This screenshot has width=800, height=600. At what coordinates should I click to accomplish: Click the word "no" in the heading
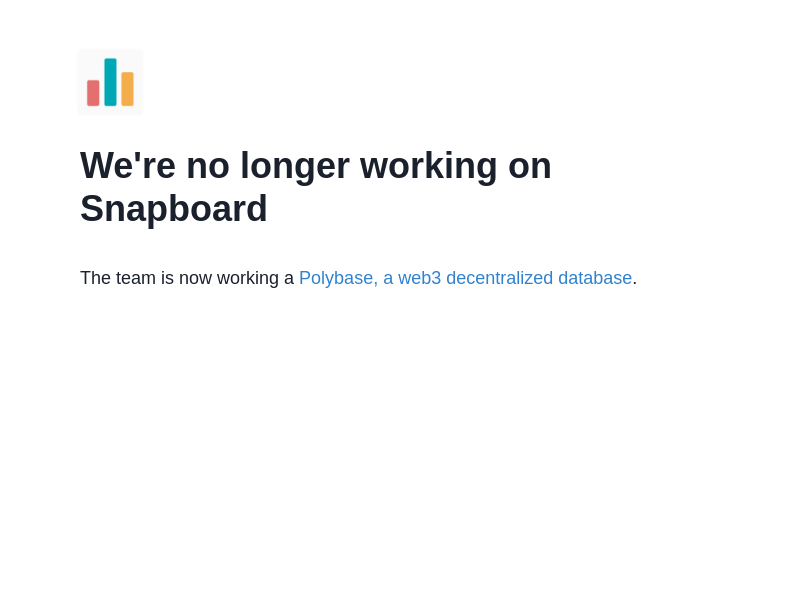[208, 166]
